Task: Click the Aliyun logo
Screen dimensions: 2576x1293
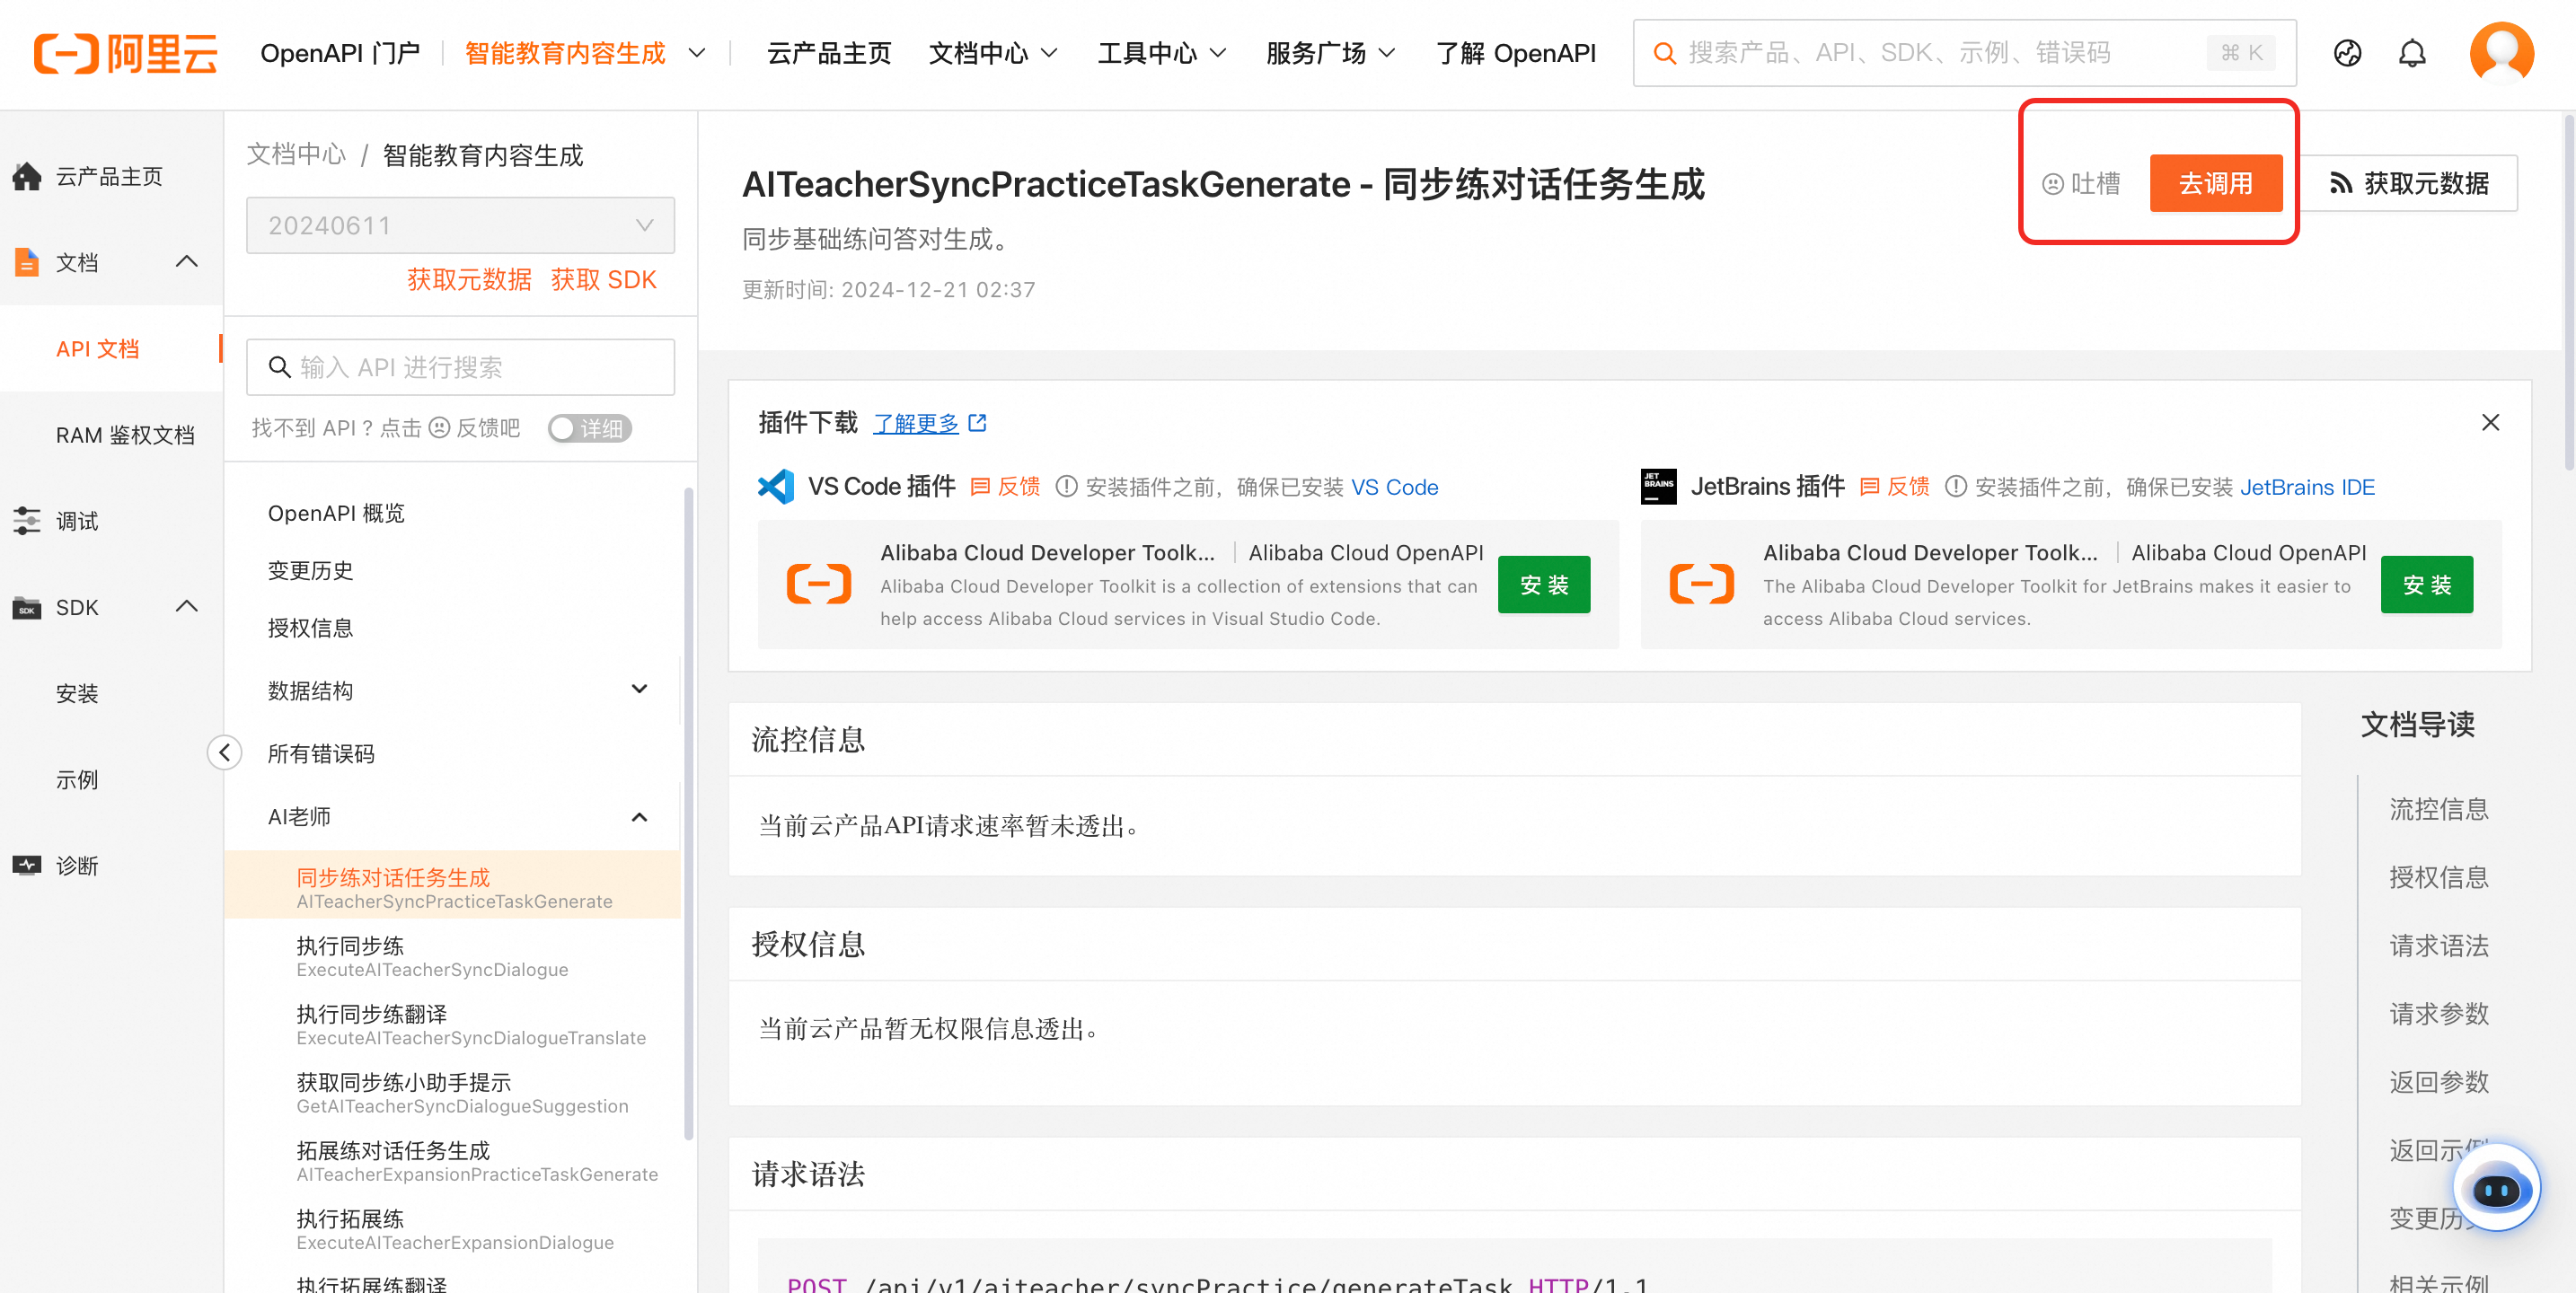Action: point(126,53)
